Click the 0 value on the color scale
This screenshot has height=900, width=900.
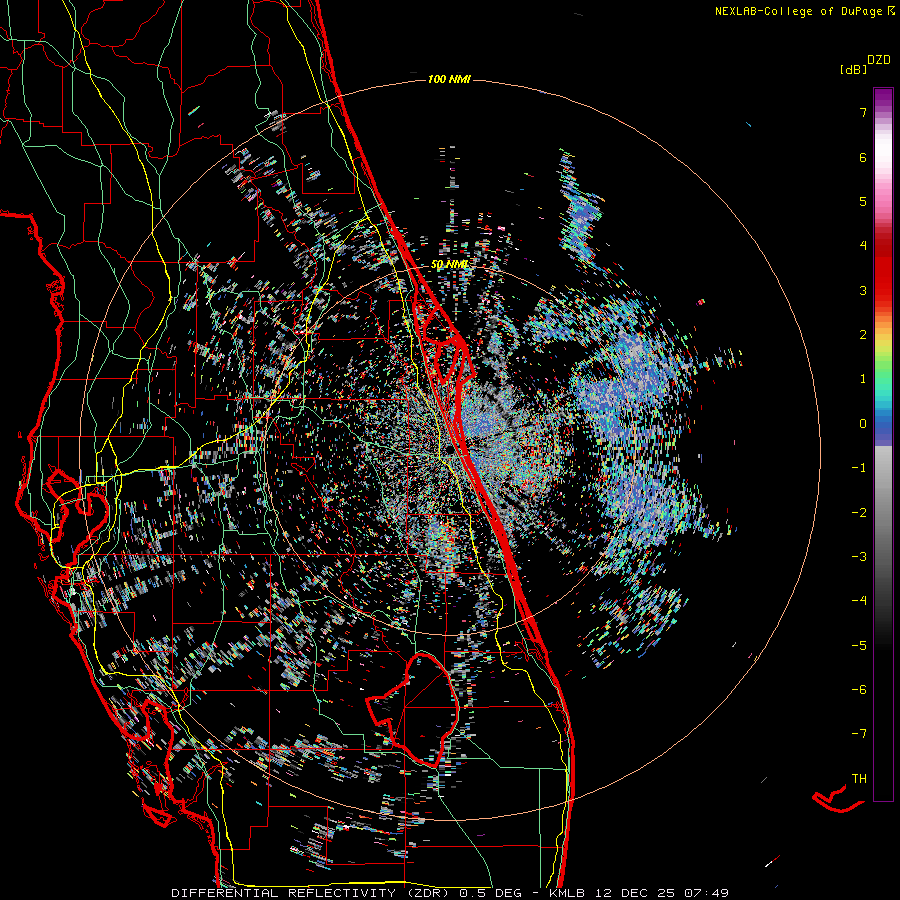tap(863, 424)
